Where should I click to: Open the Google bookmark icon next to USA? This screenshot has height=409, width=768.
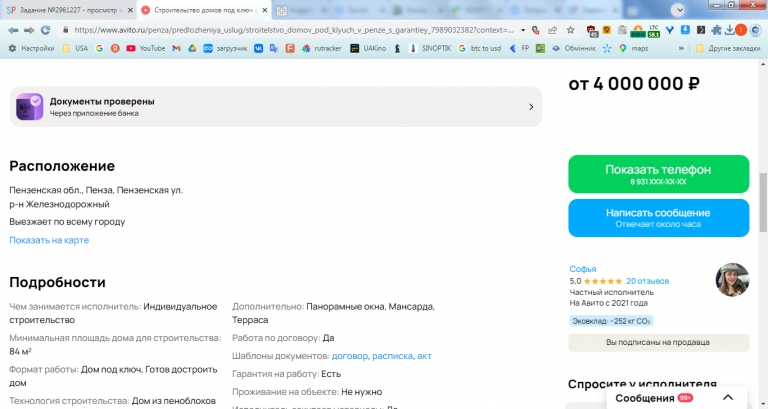point(99,48)
